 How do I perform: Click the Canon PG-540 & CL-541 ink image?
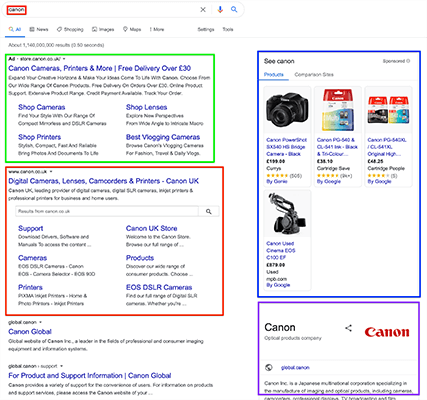[x=338, y=110]
